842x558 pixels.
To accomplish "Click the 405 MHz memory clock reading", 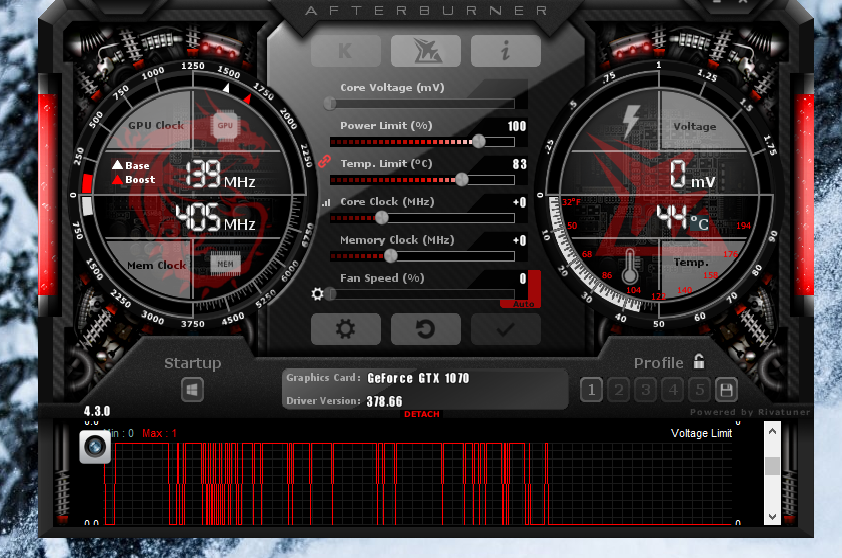I will pos(215,218).
